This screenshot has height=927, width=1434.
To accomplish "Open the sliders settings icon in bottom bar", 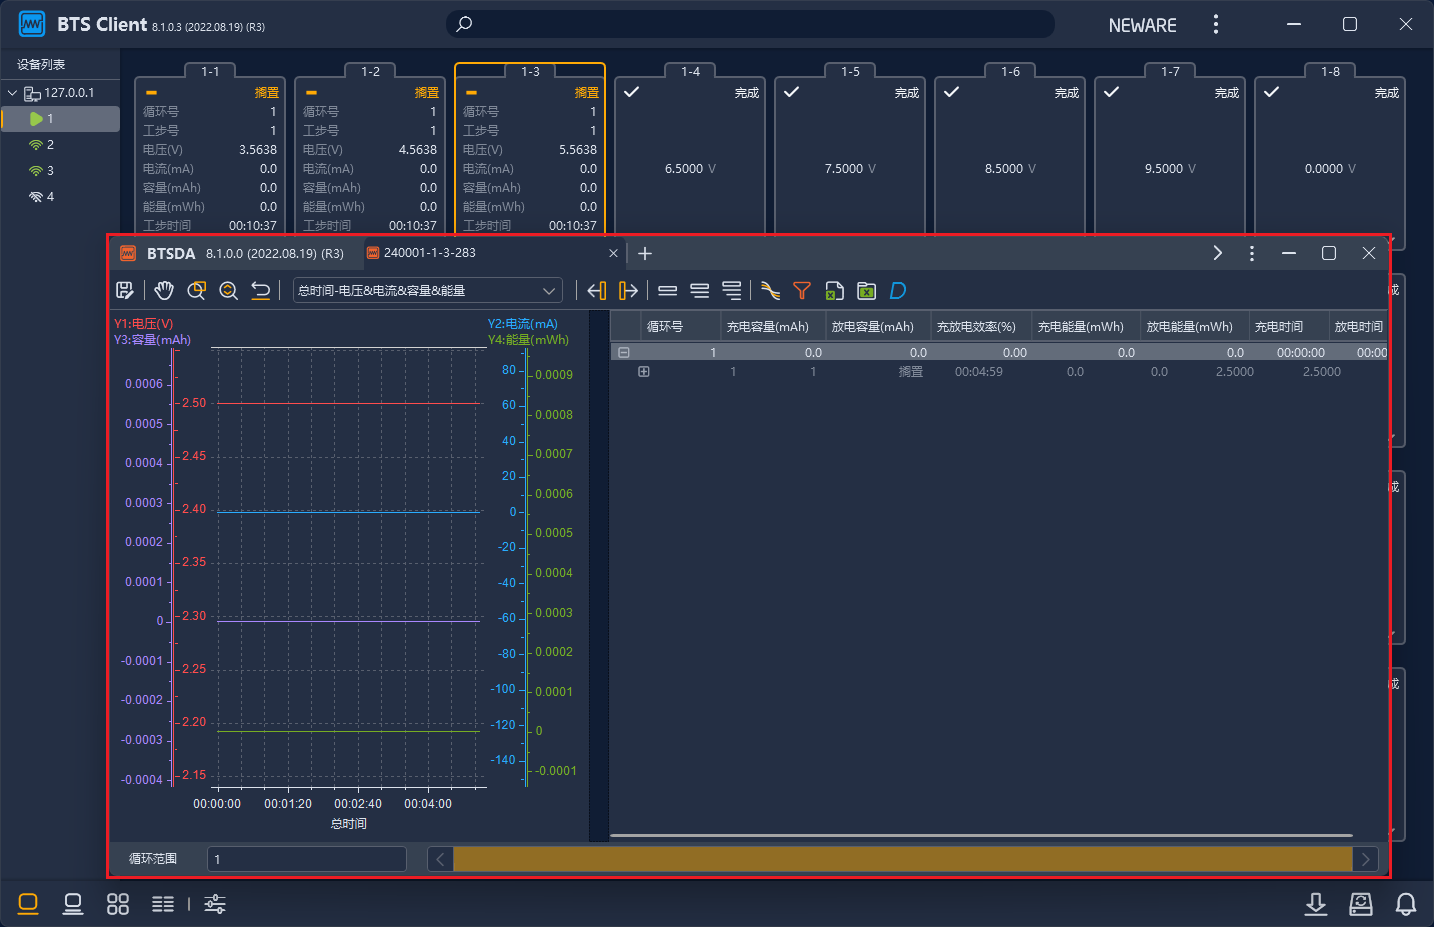I will (x=215, y=904).
